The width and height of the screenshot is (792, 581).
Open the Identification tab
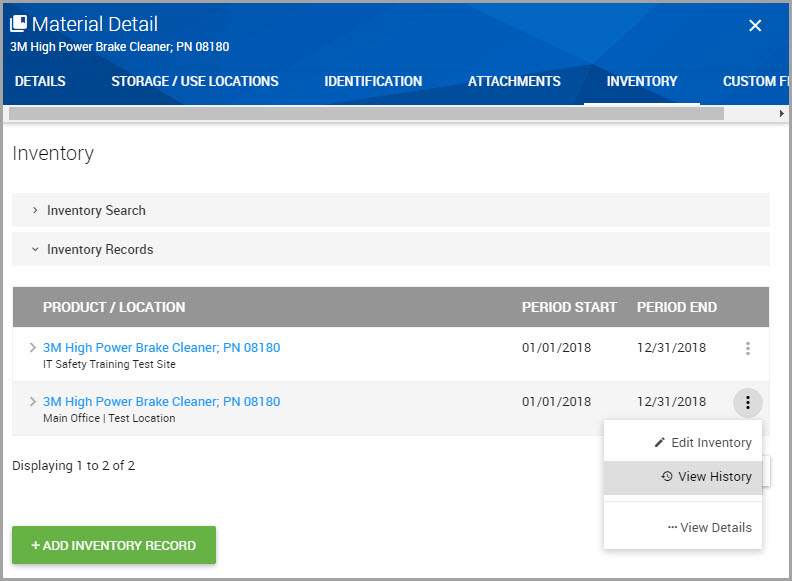[373, 81]
